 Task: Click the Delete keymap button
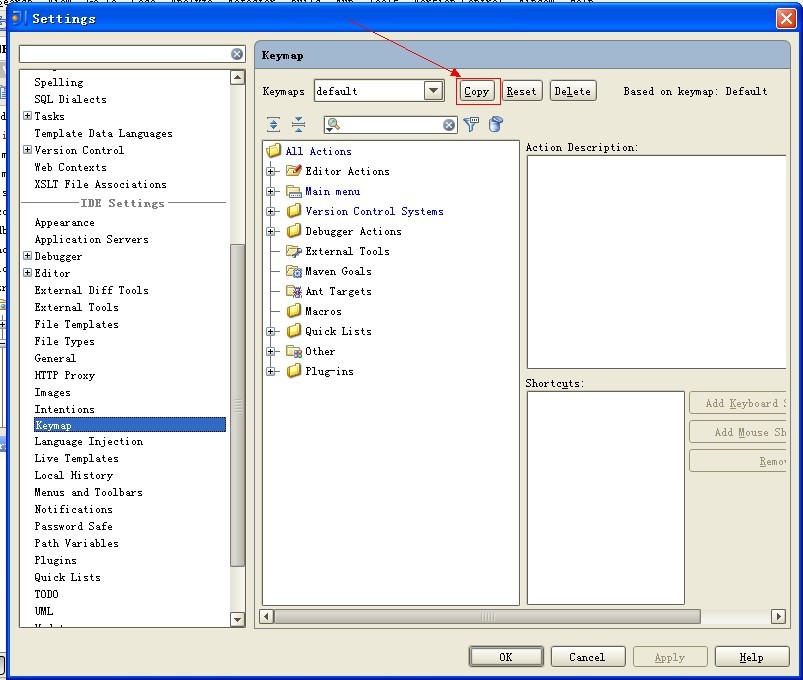coord(573,91)
